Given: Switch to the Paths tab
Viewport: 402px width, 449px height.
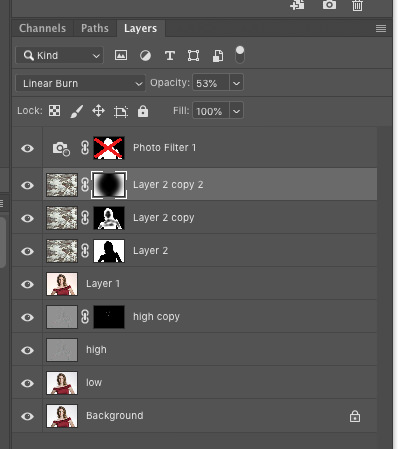Looking at the screenshot, I should click(x=95, y=28).
